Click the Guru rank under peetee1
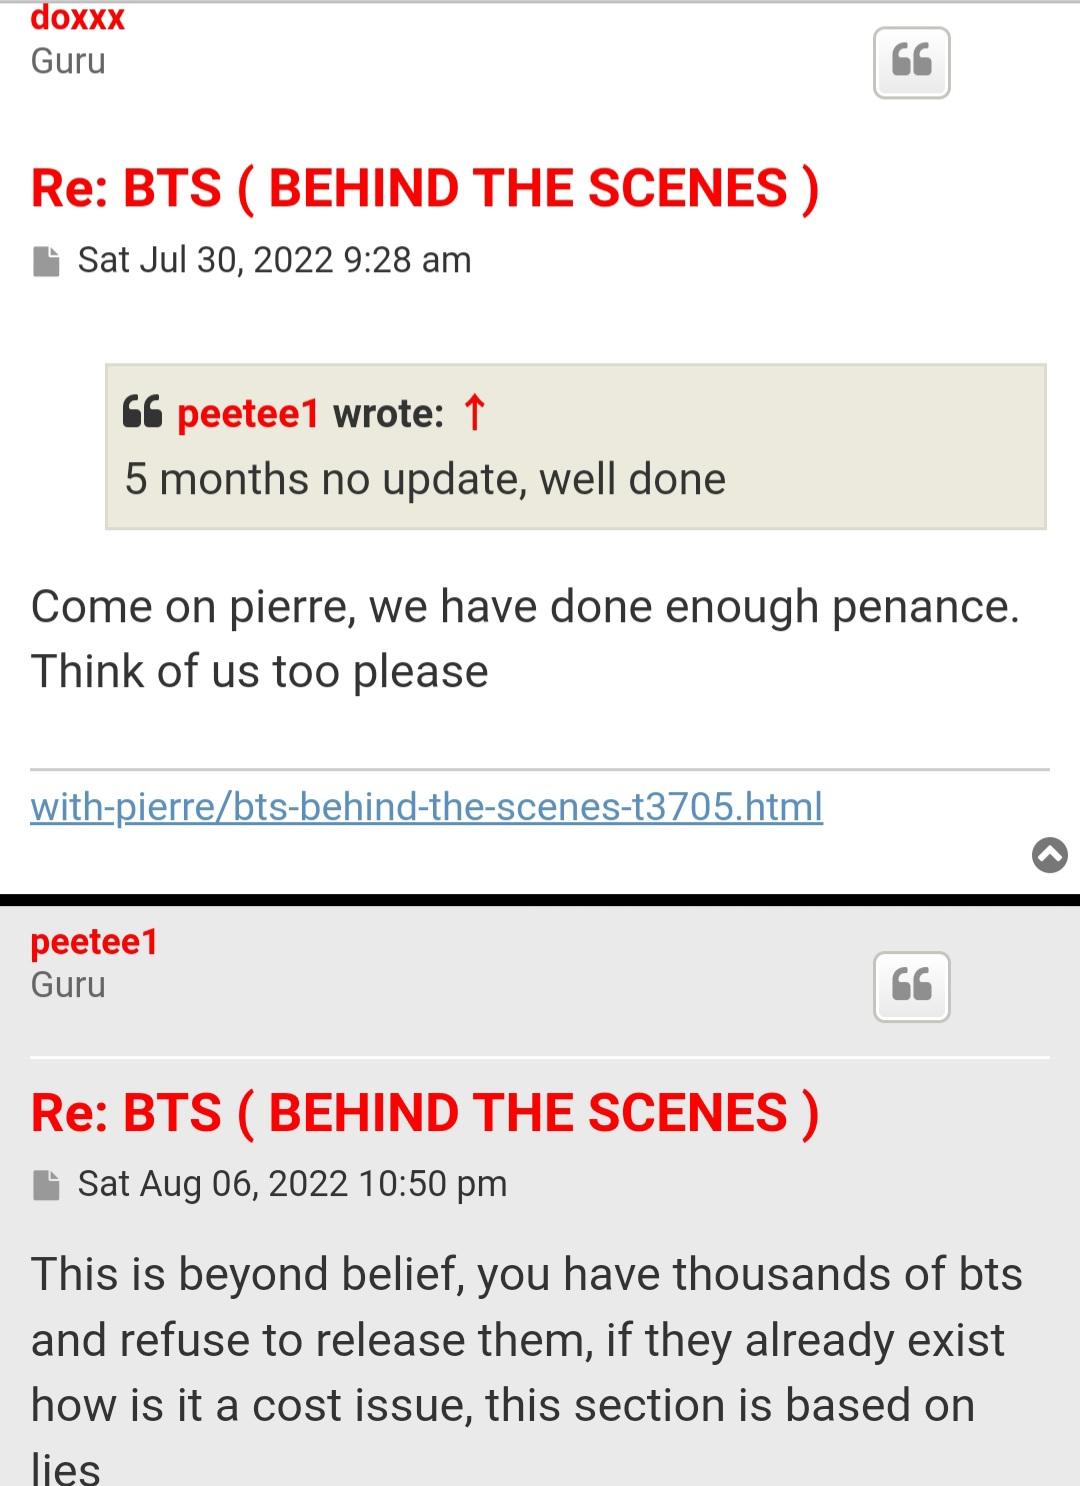 click(68, 985)
